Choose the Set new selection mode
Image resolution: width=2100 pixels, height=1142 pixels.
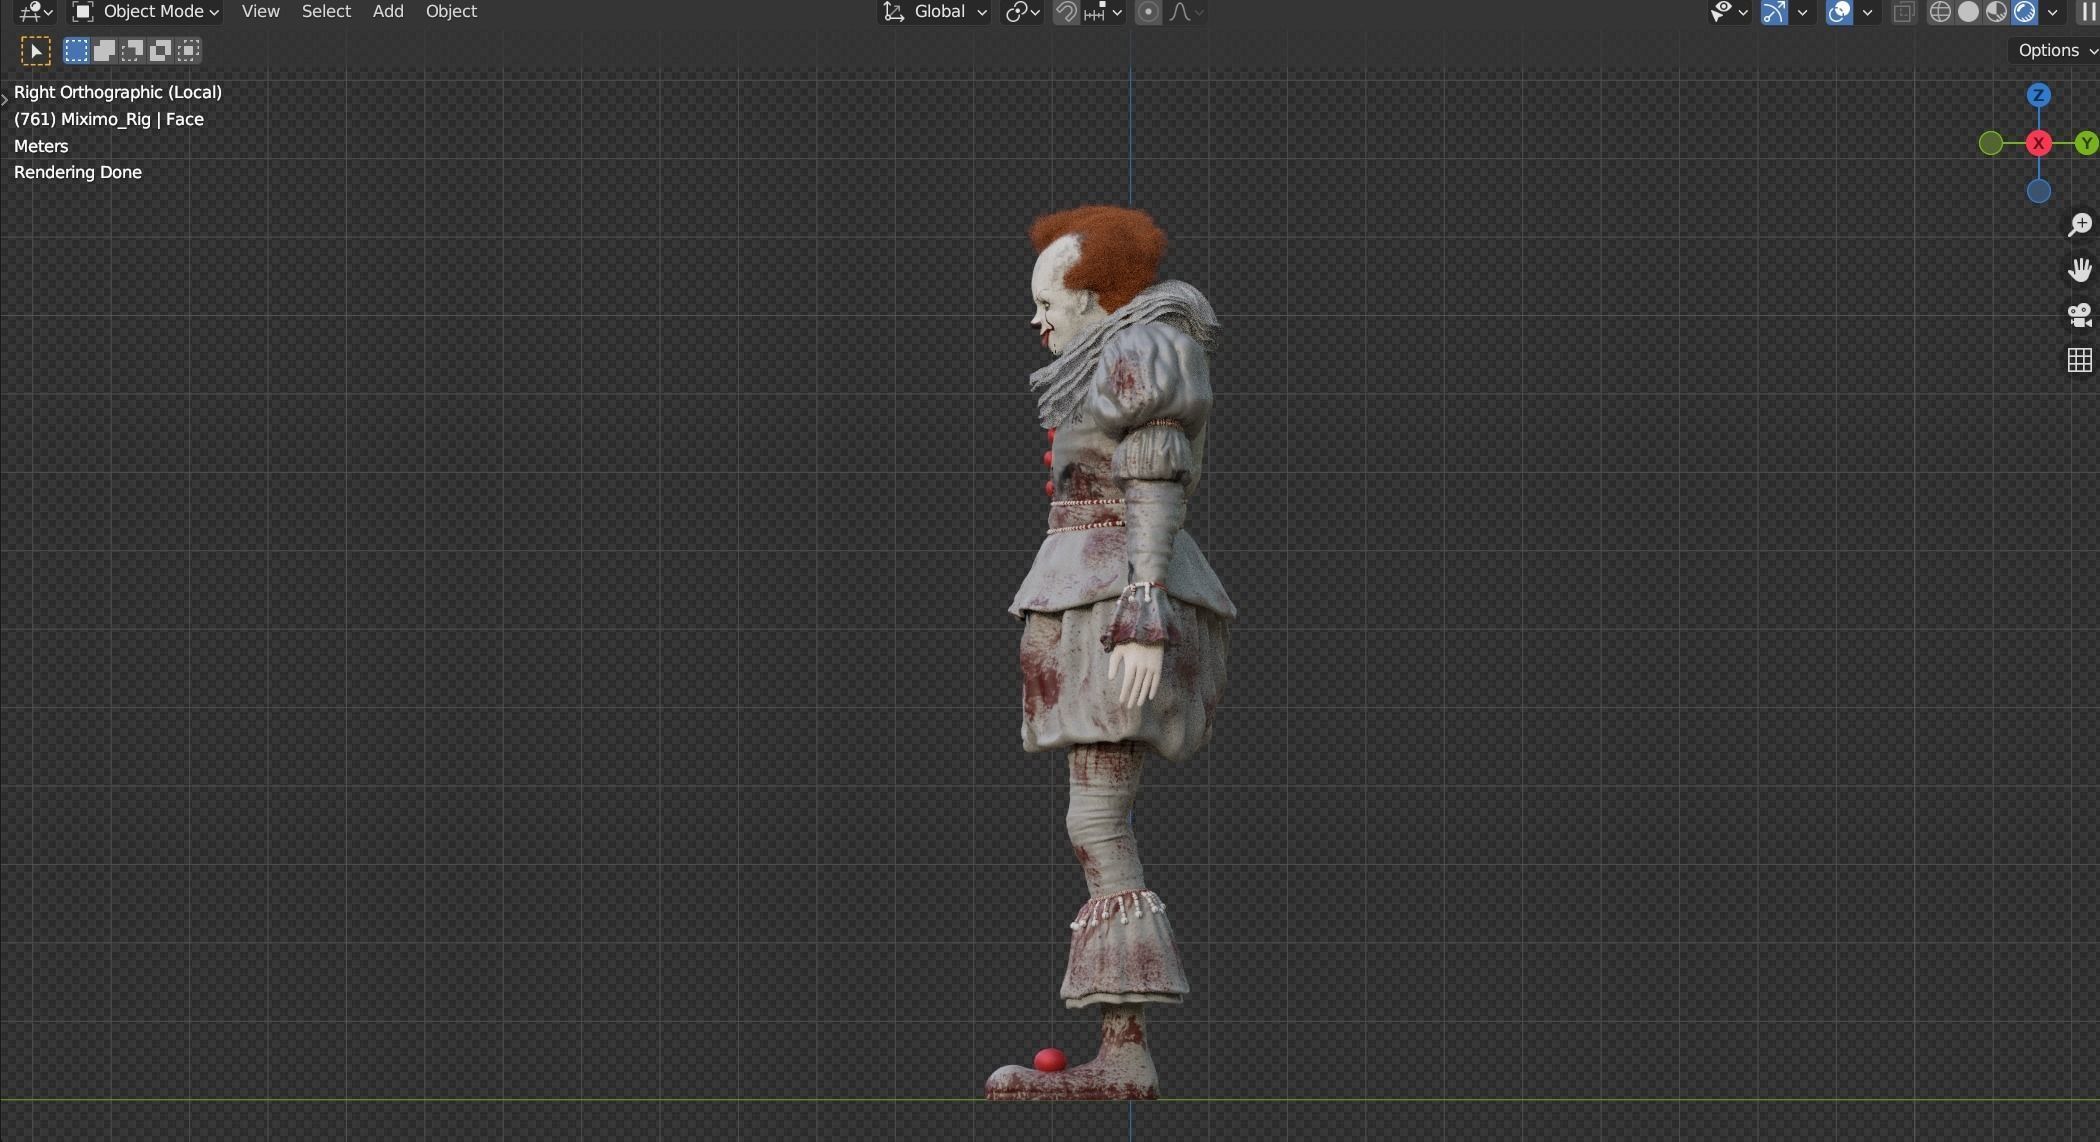coord(76,51)
